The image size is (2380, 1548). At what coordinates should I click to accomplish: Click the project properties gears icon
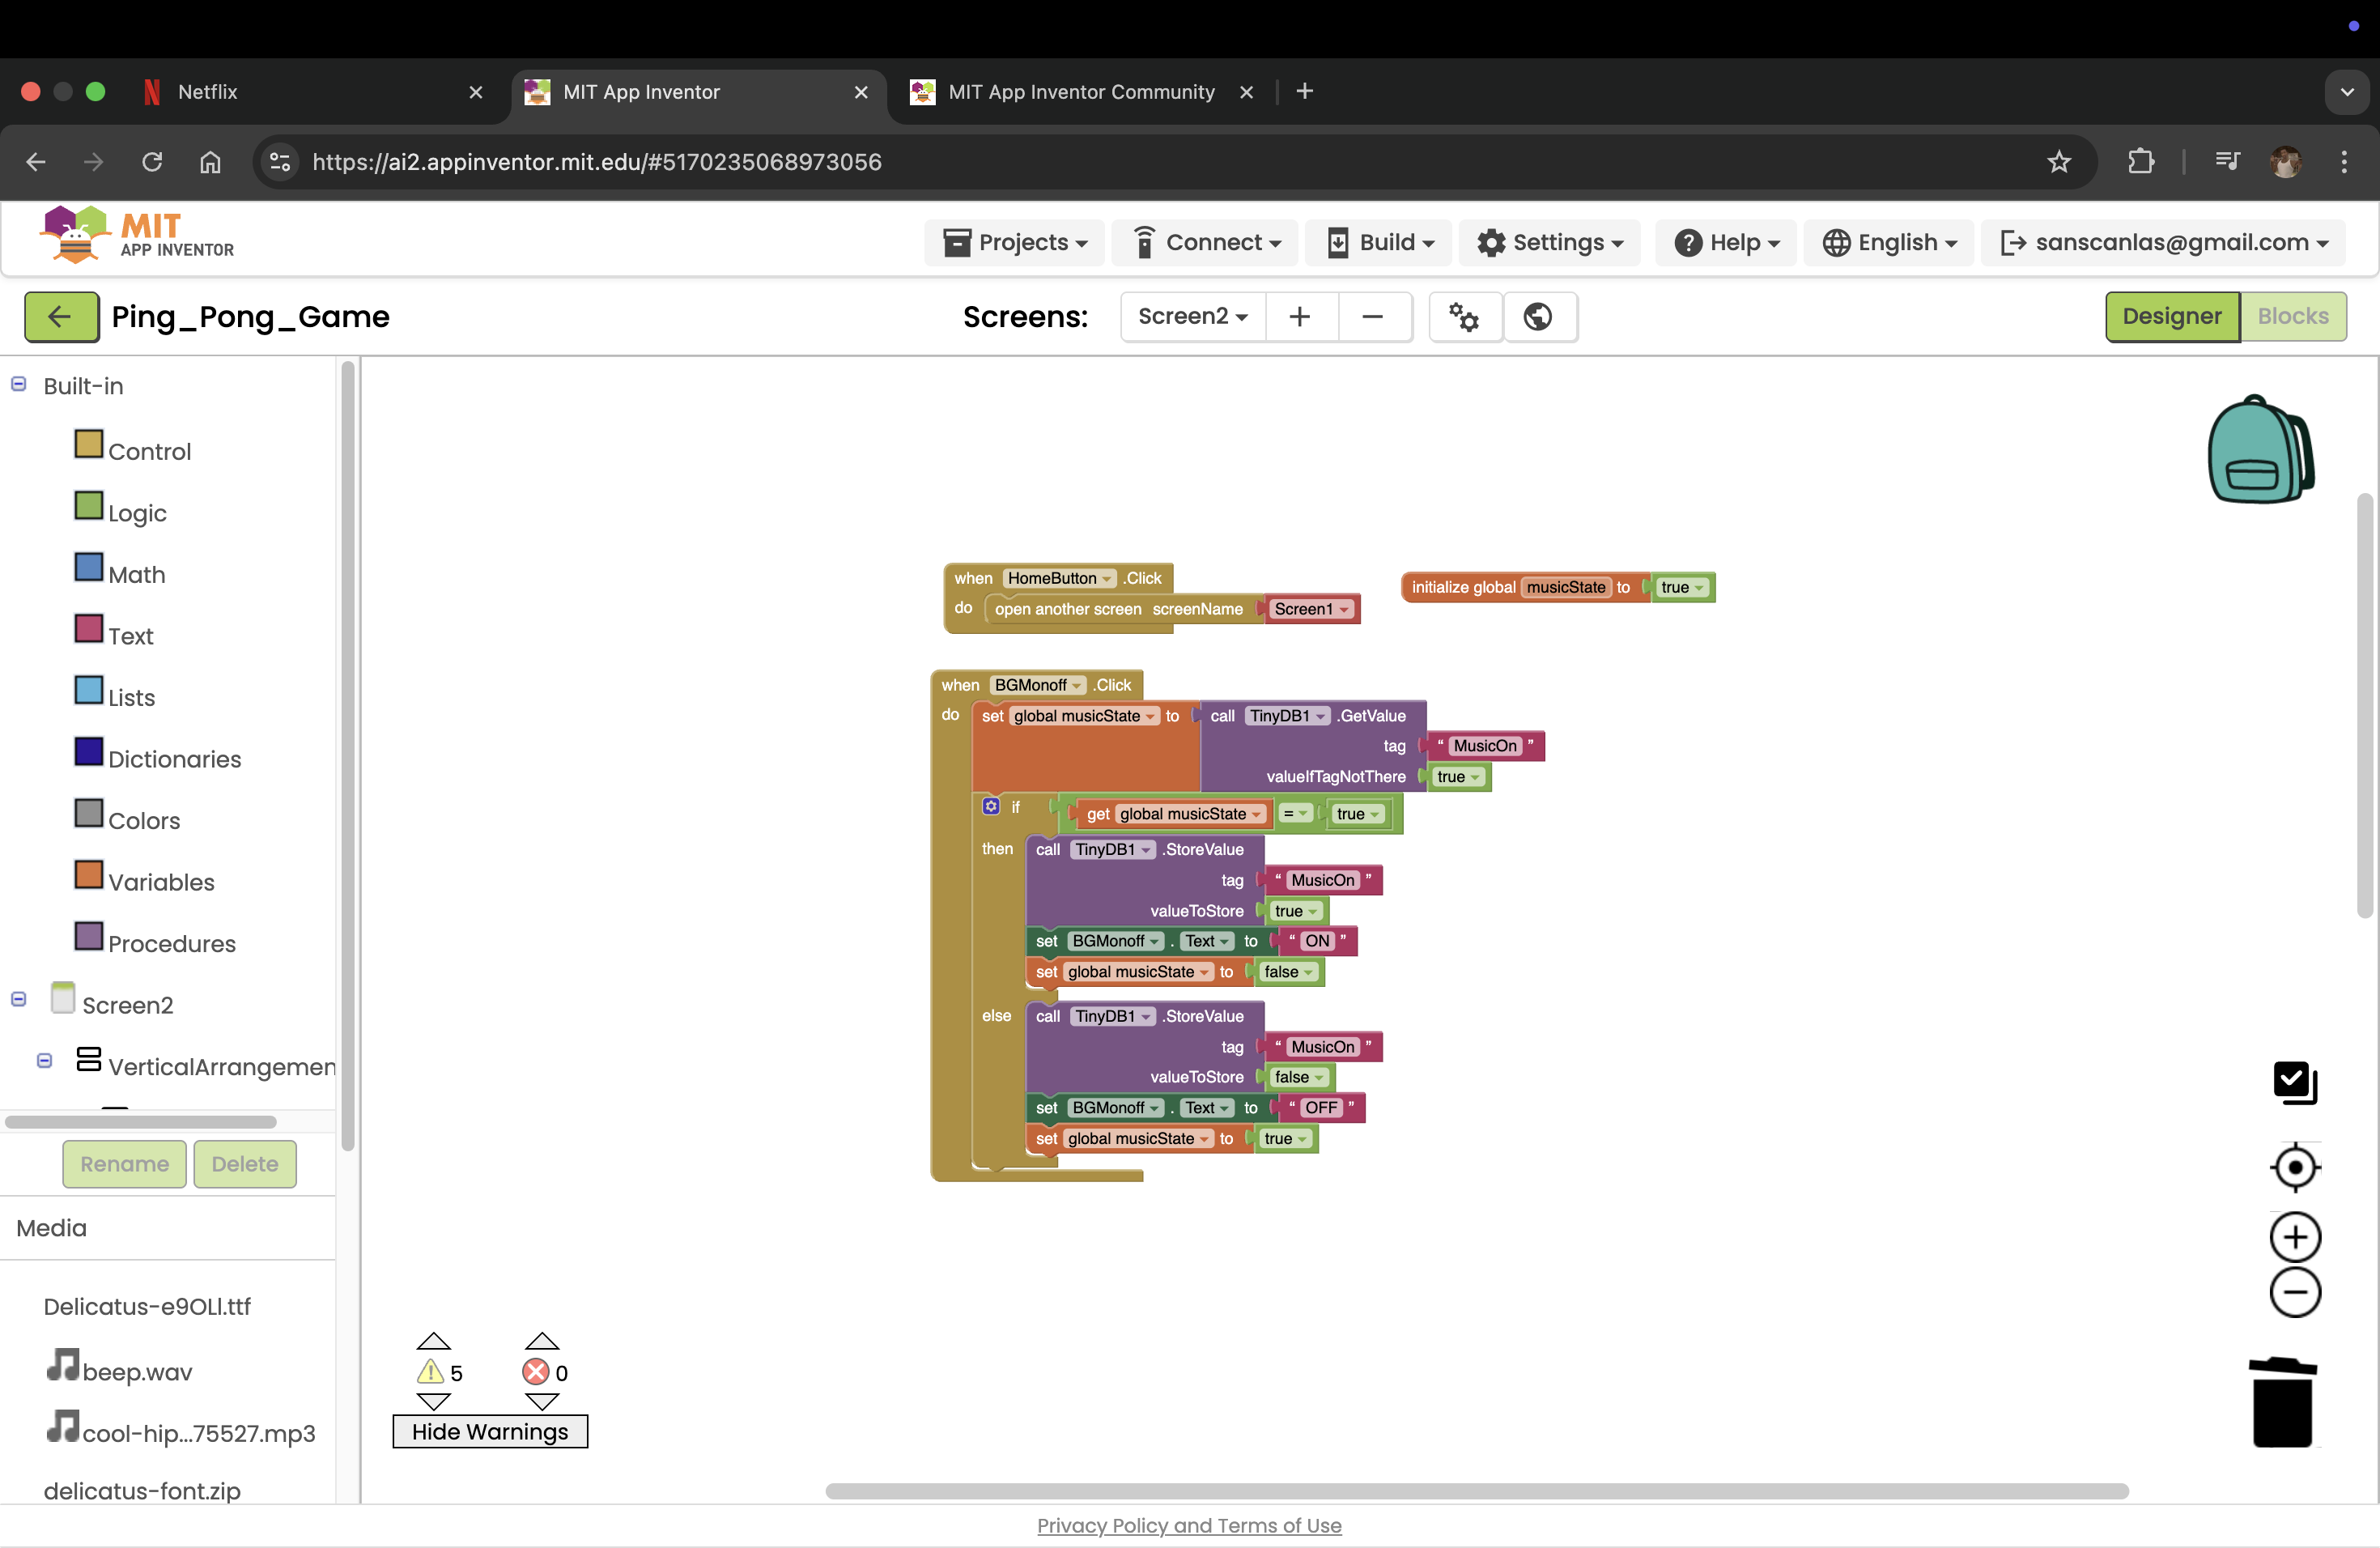1464,317
